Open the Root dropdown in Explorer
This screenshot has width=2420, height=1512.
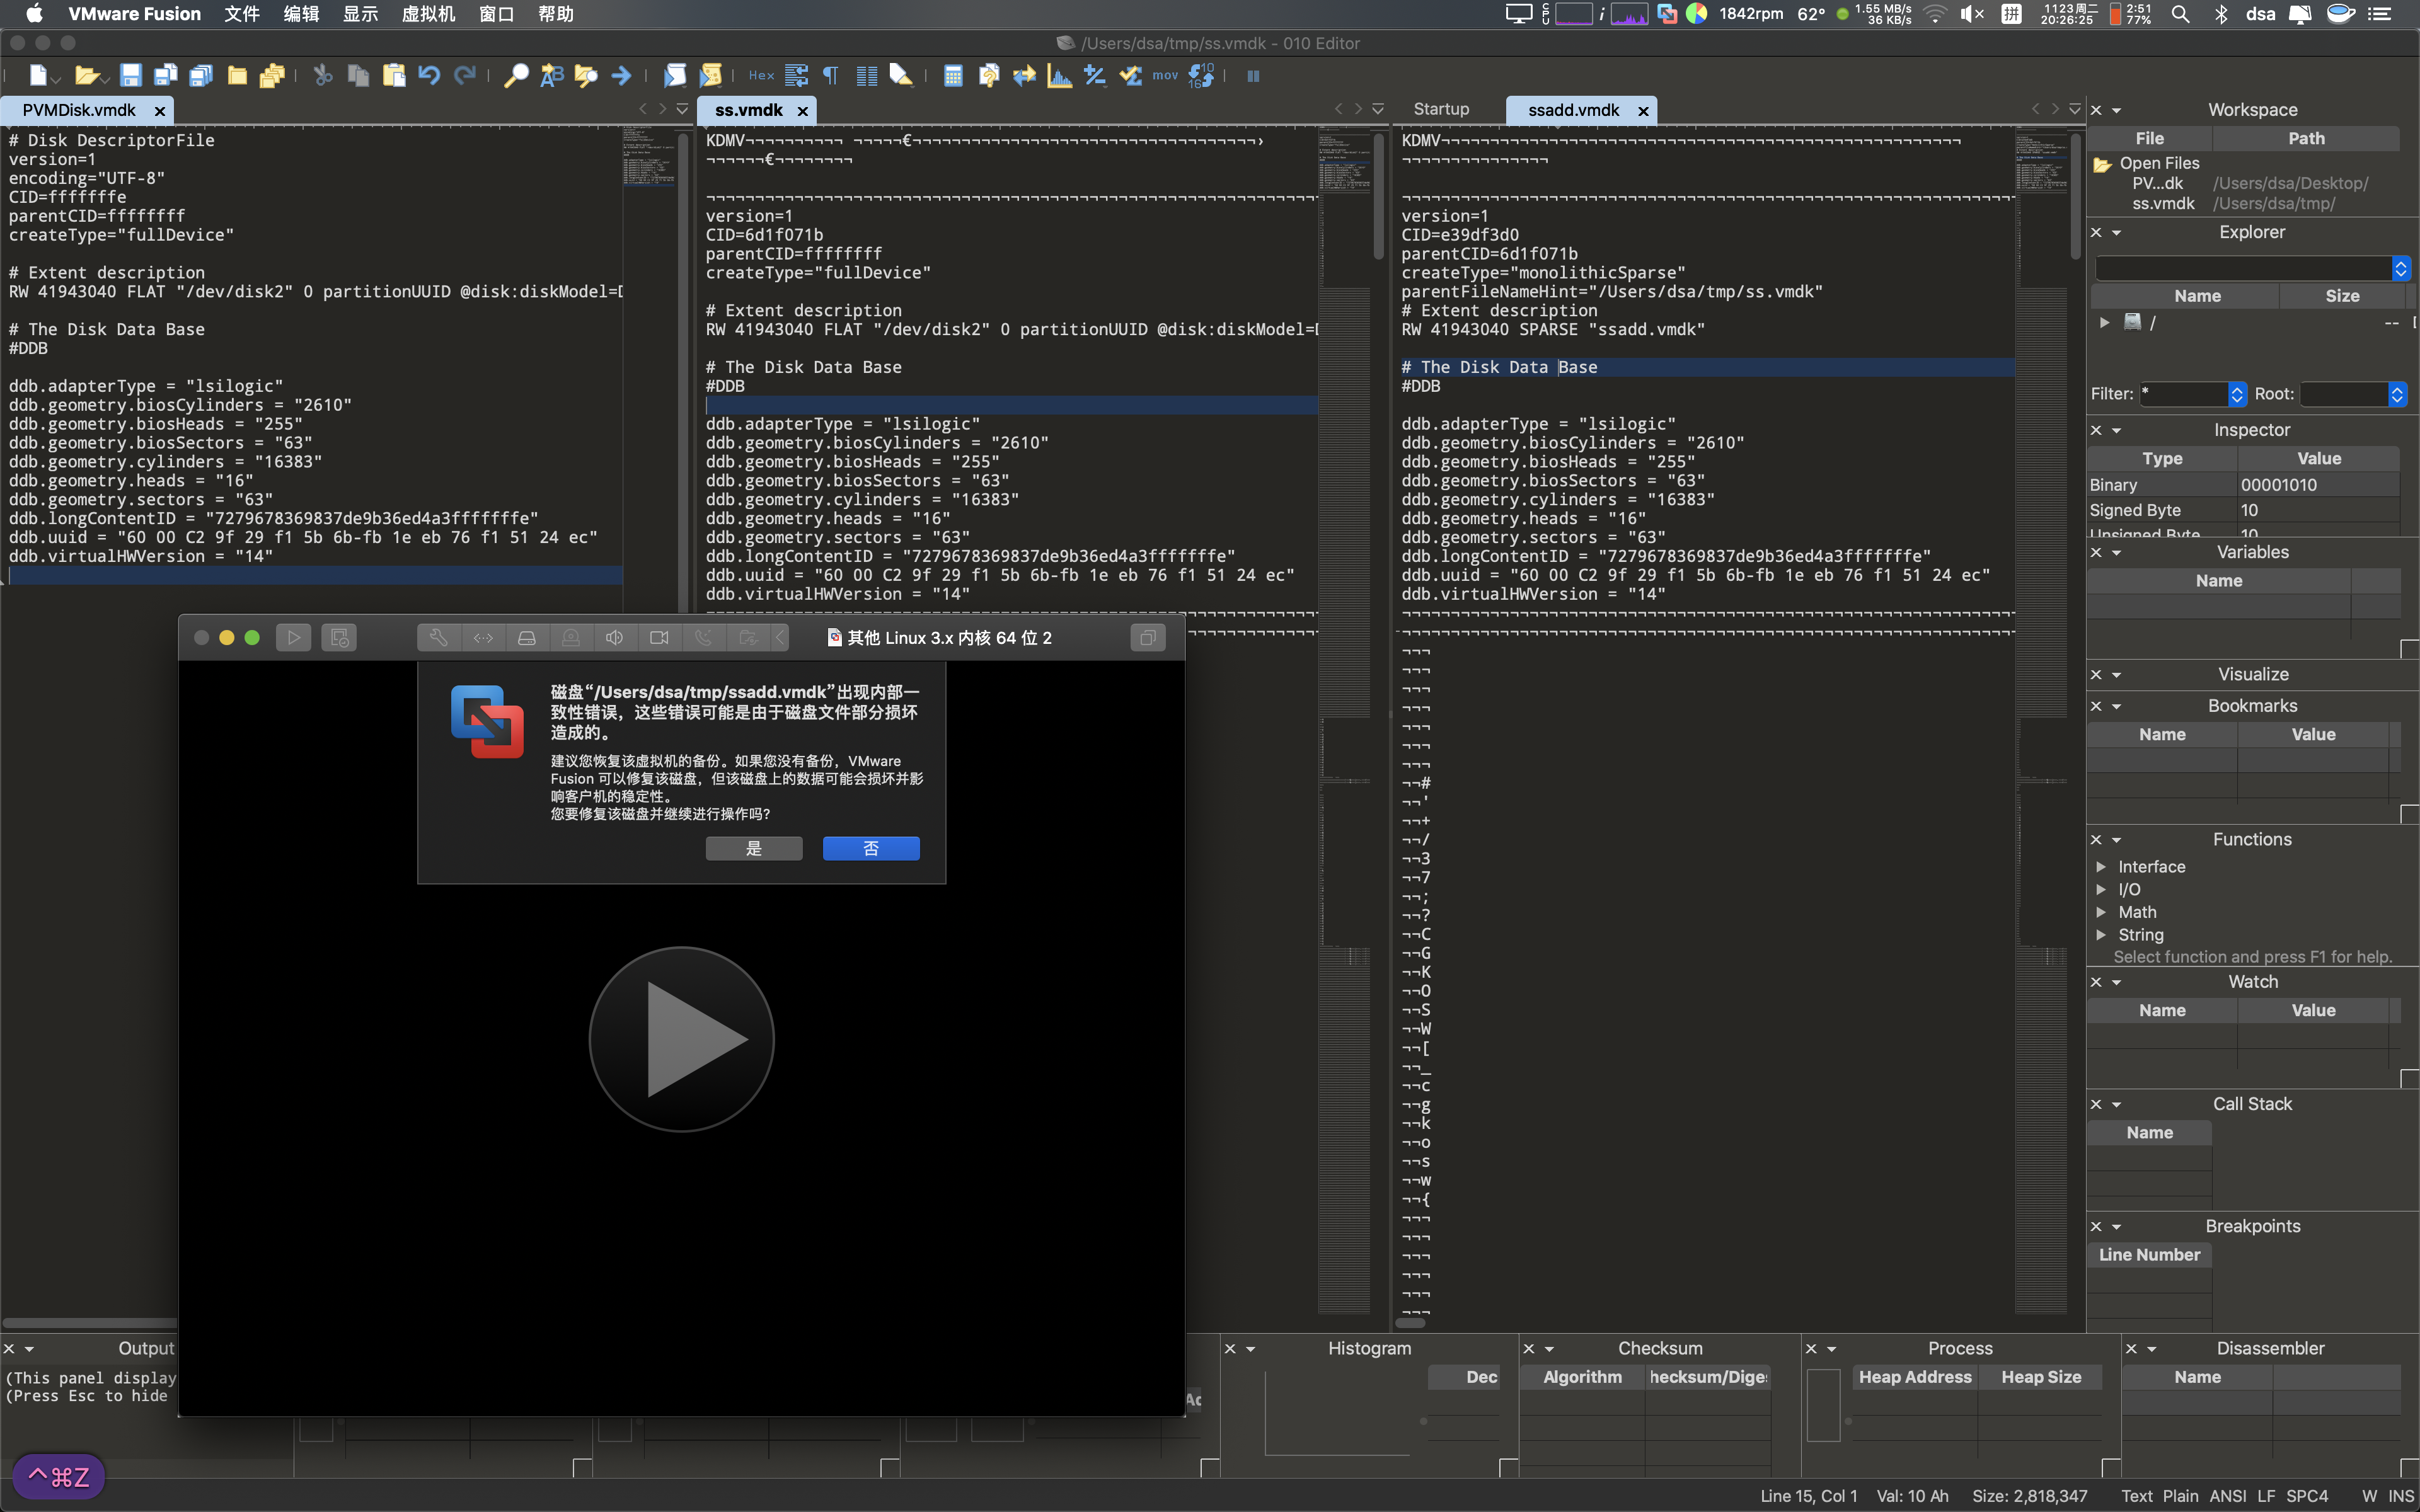click(2397, 394)
